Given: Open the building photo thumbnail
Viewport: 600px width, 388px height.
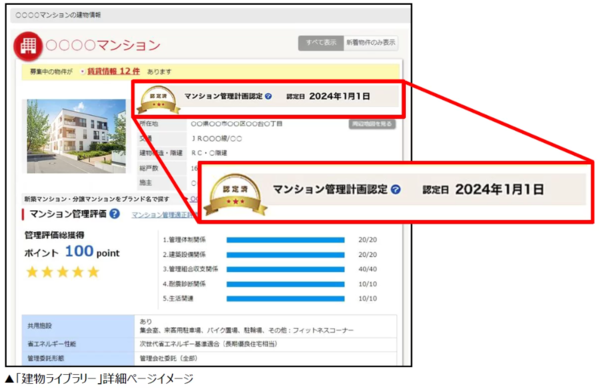Looking at the screenshot, I should (76, 136).
